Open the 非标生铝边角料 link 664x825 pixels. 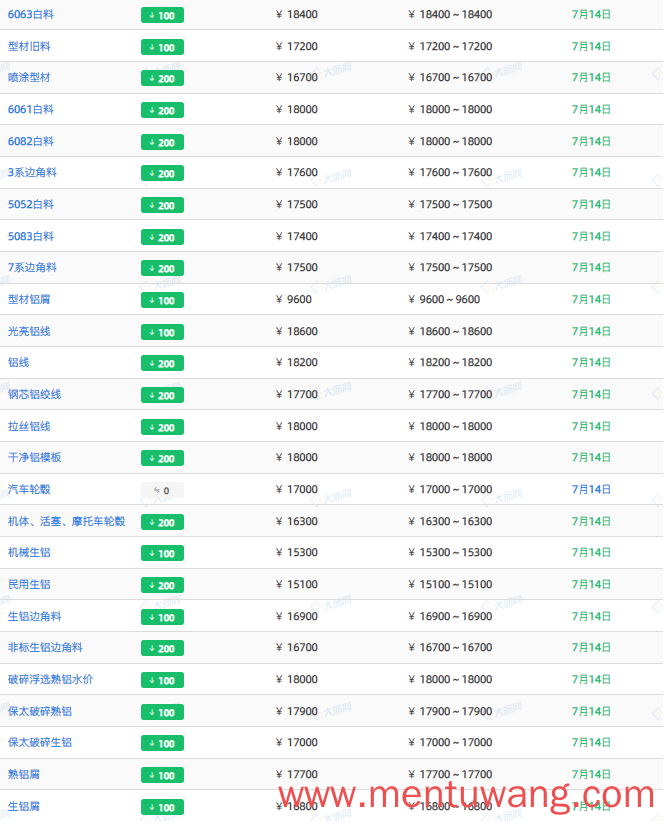pyautogui.click(x=45, y=648)
